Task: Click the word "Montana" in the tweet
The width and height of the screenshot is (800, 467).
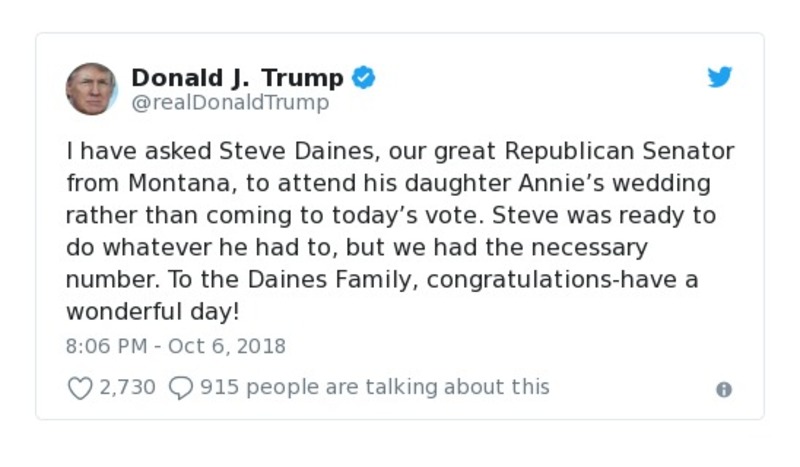Action: pyautogui.click(x=182, y=183)
